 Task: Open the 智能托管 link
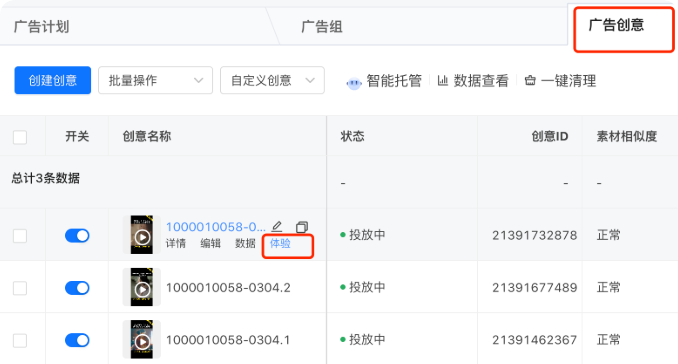click(394, 81)
